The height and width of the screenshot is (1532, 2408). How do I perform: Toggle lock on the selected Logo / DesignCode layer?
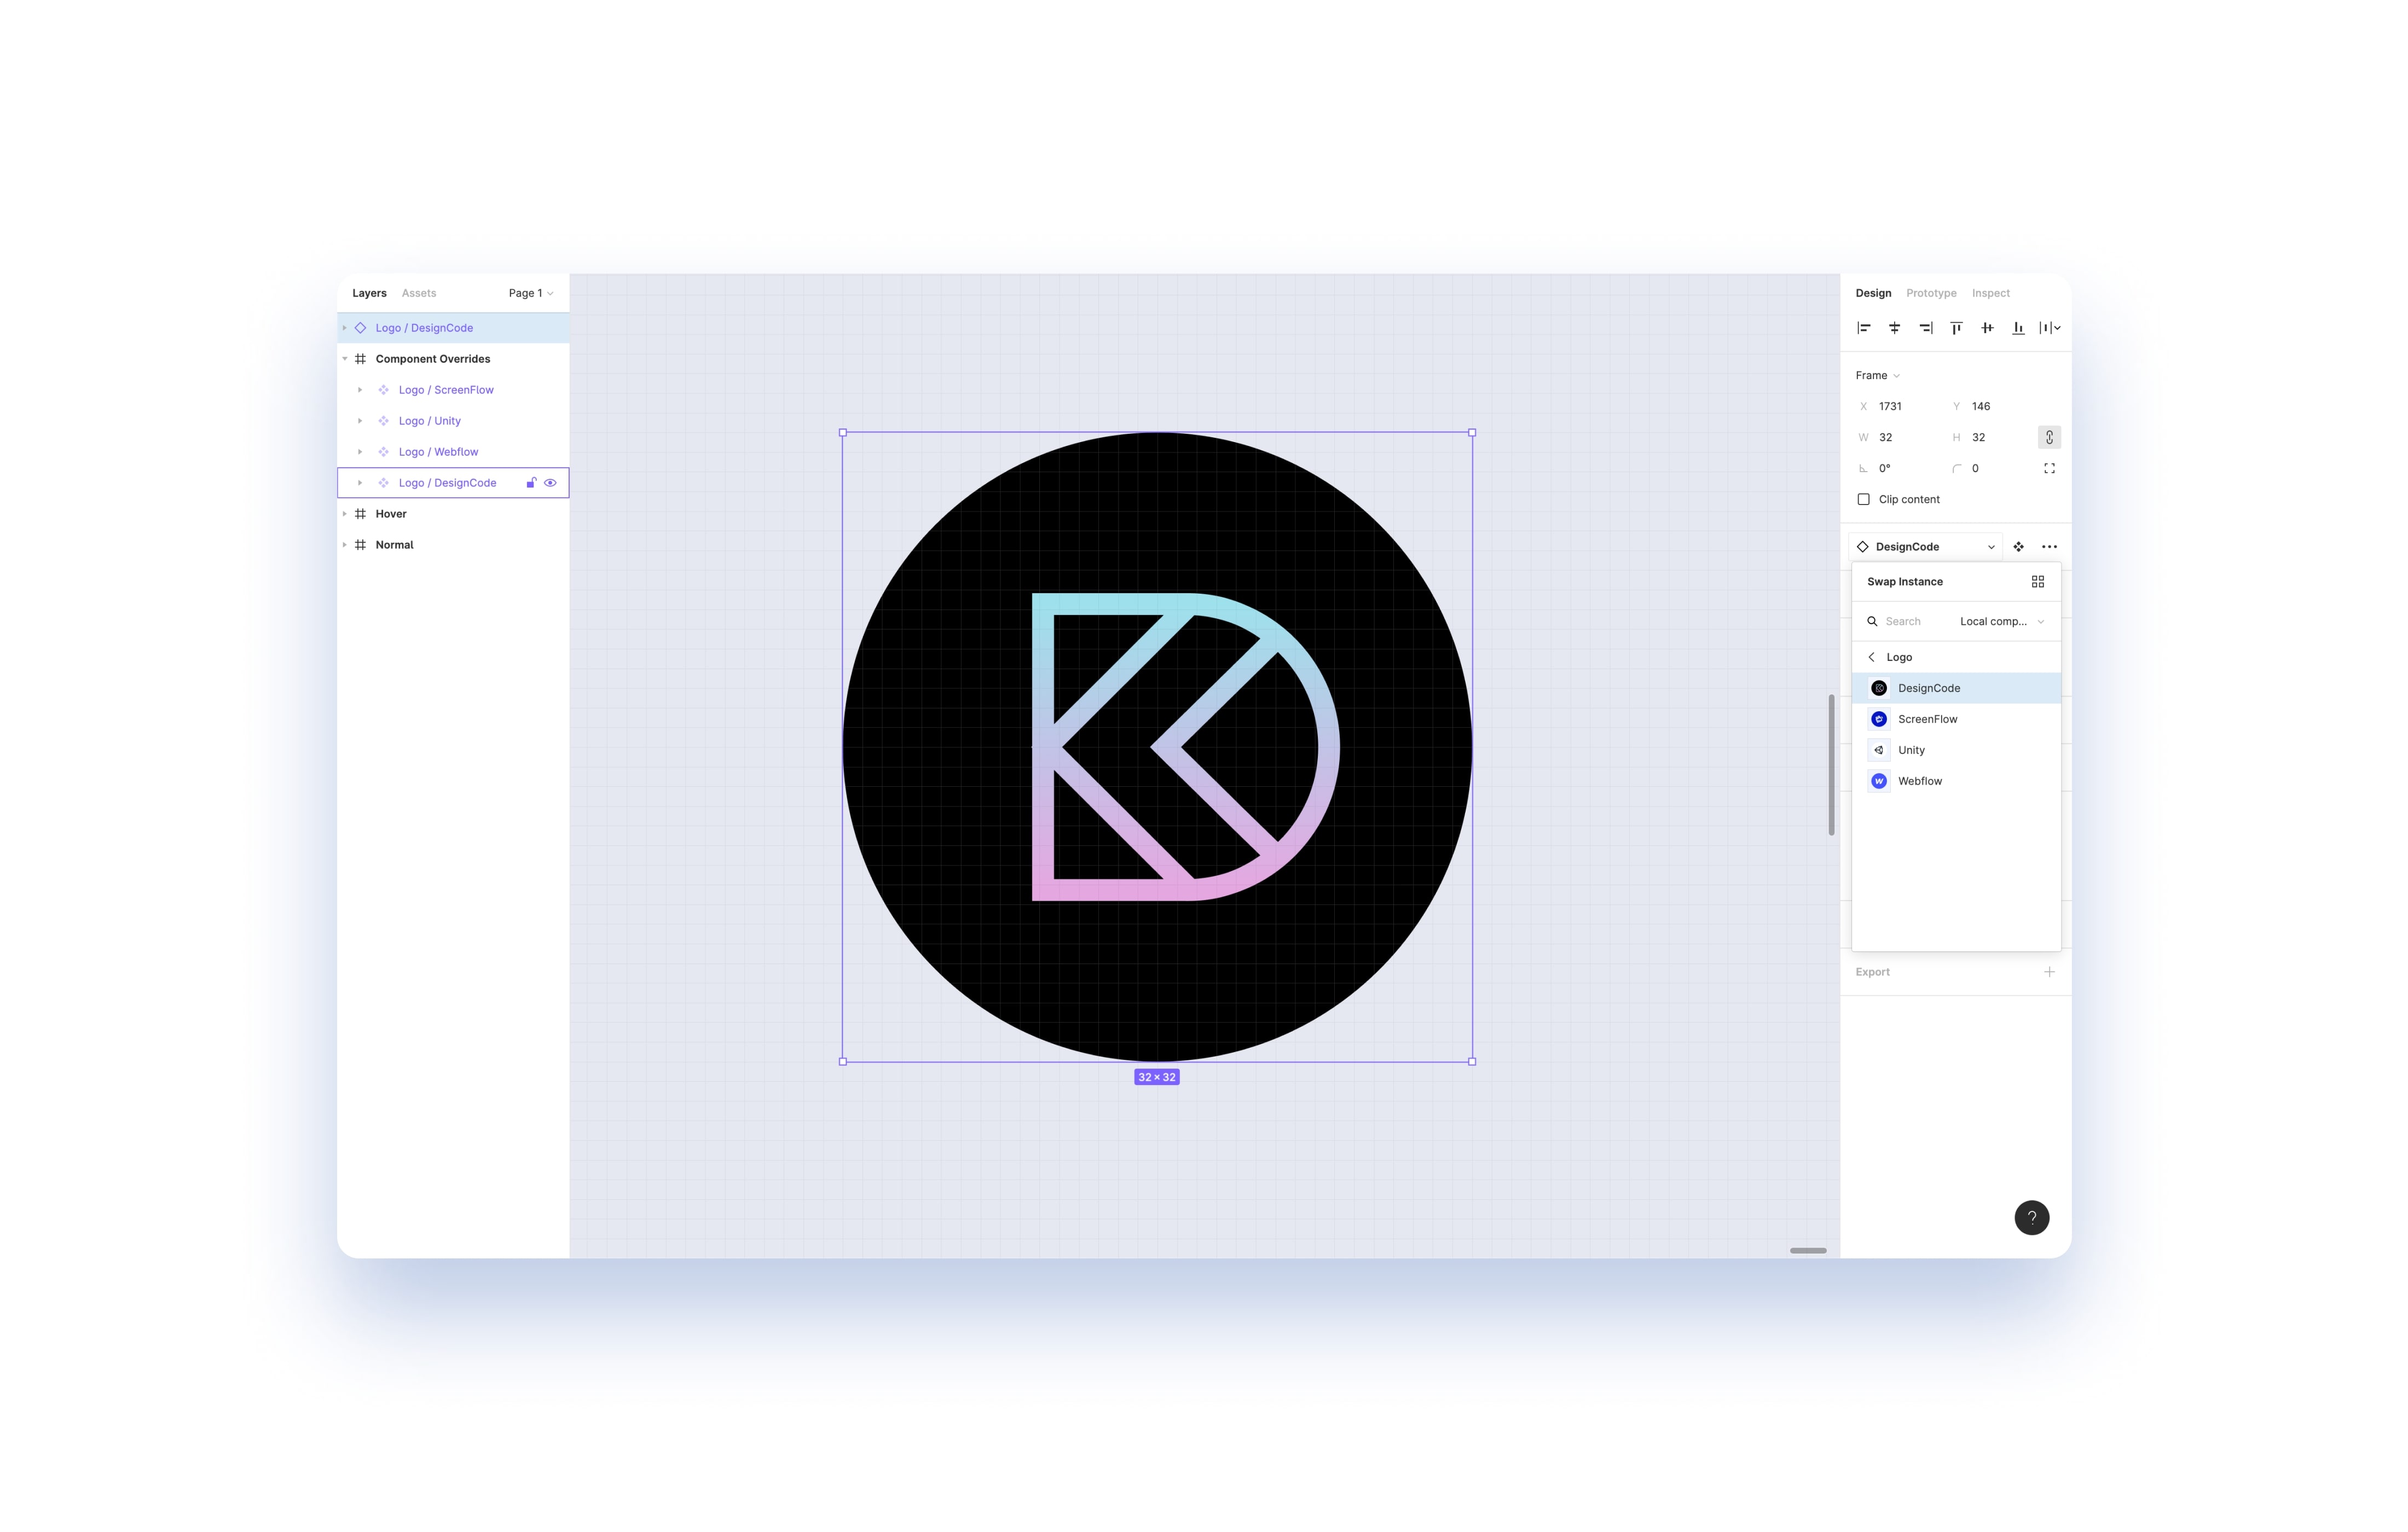coord(531,483)
